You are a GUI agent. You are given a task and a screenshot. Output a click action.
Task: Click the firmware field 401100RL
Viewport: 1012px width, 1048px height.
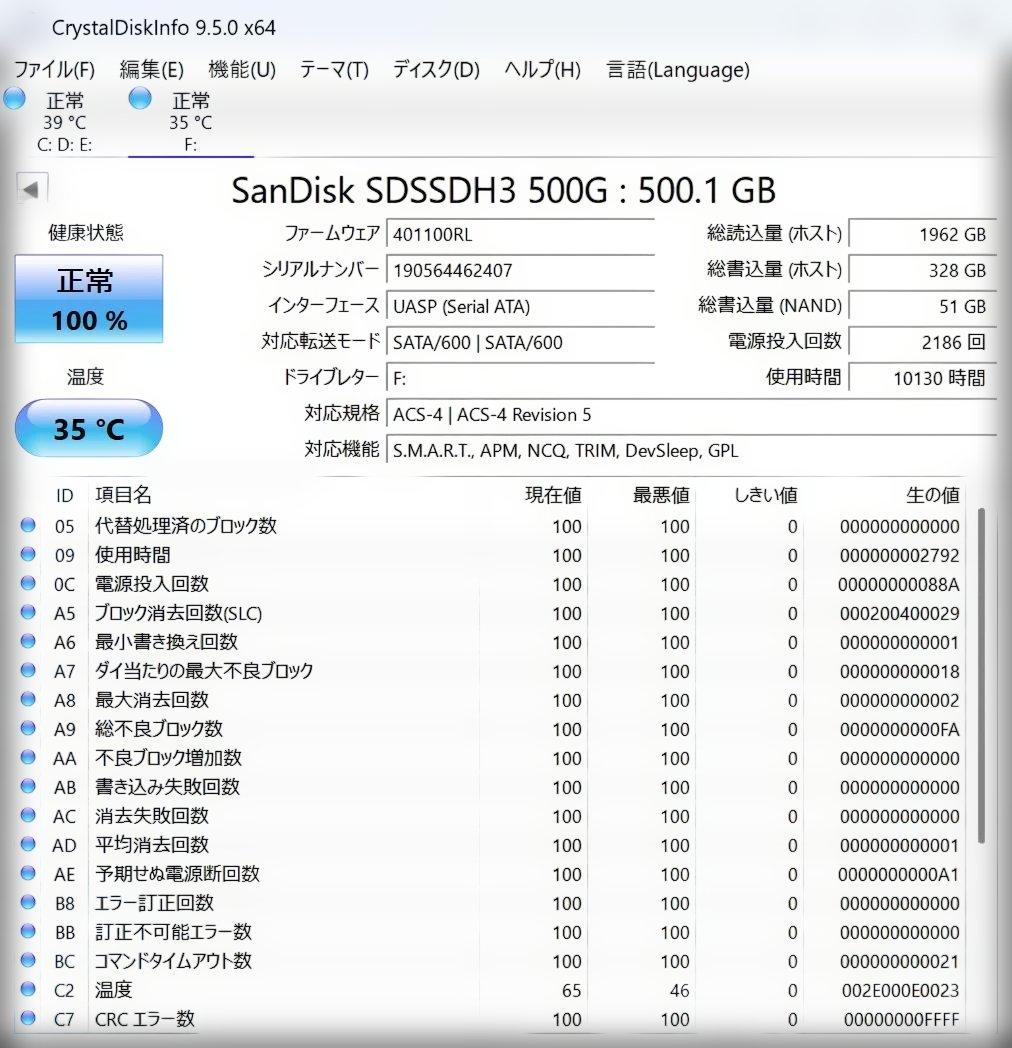520,235
